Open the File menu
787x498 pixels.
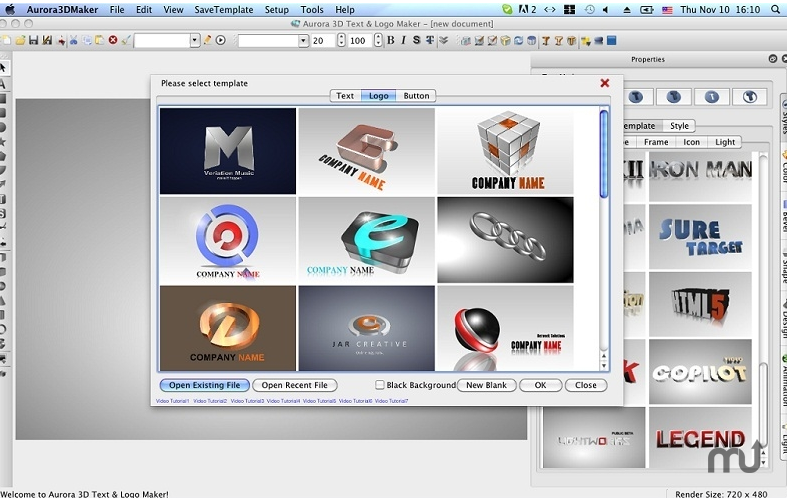point(117,10)
